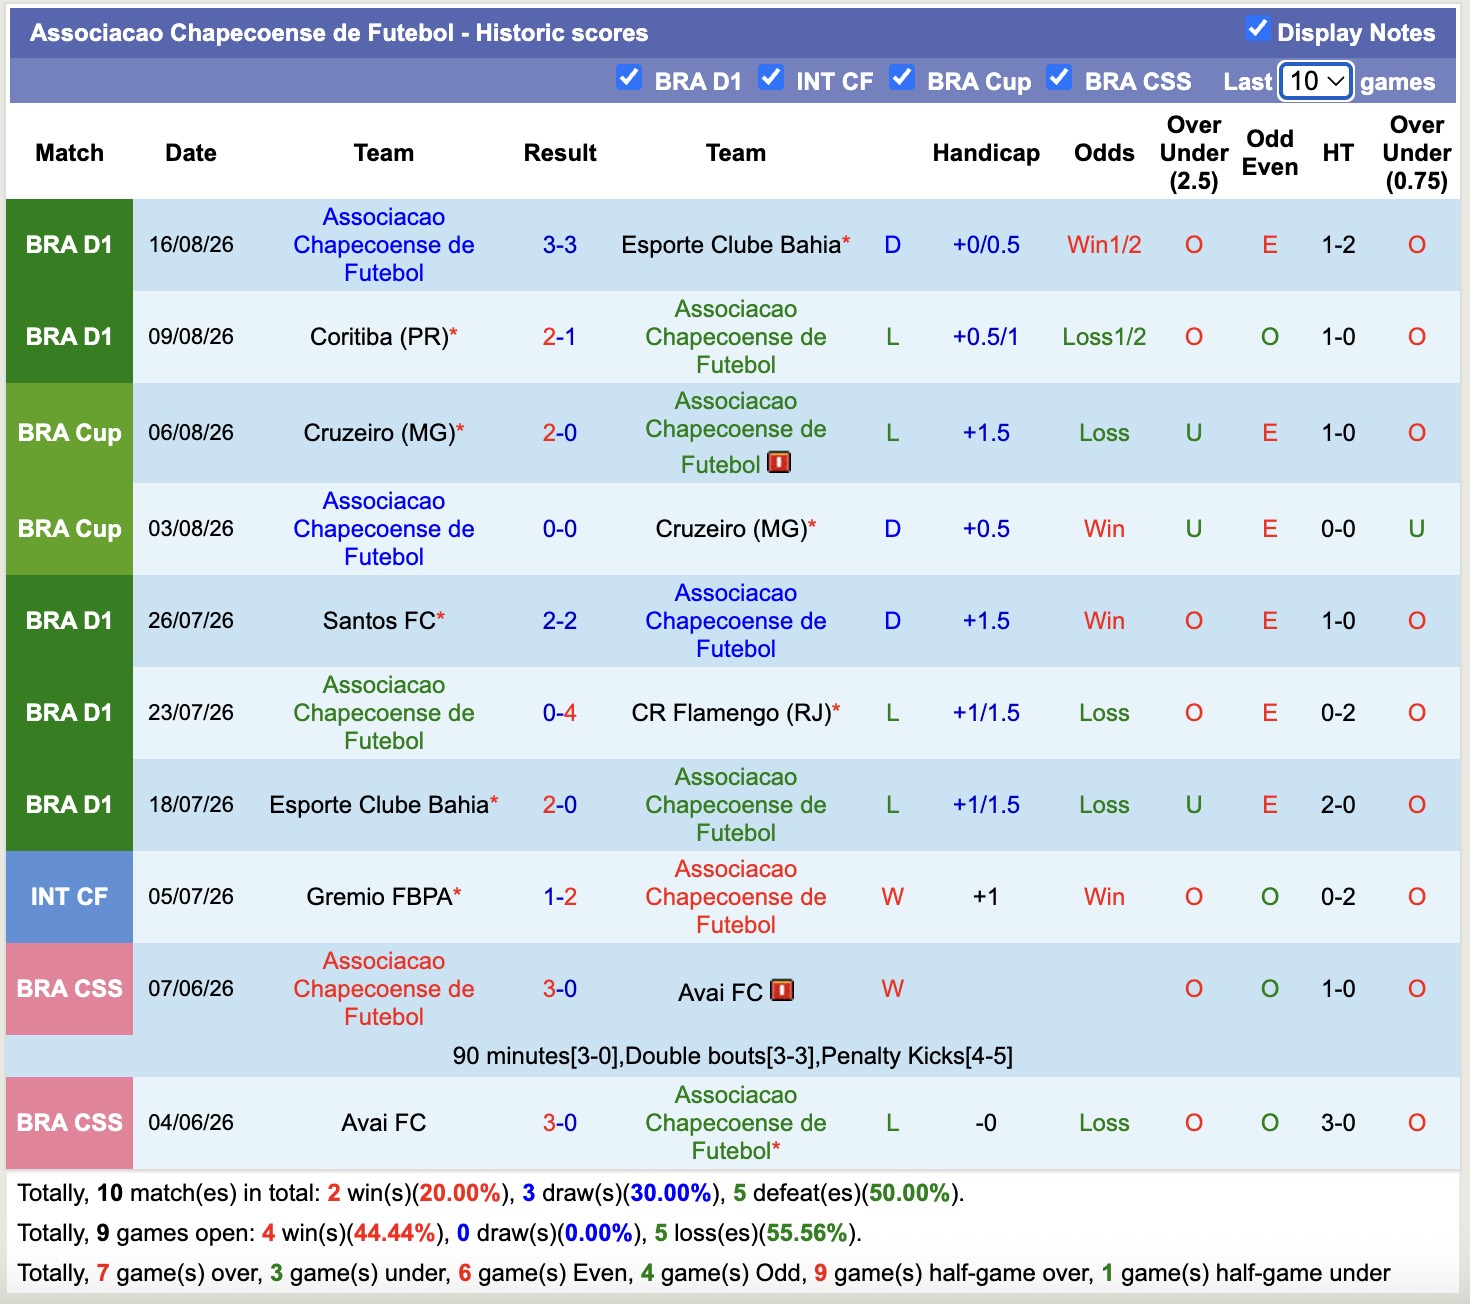
Task: Click the +1 handicap in the Gremio row
Action: [x=986, y=897]
